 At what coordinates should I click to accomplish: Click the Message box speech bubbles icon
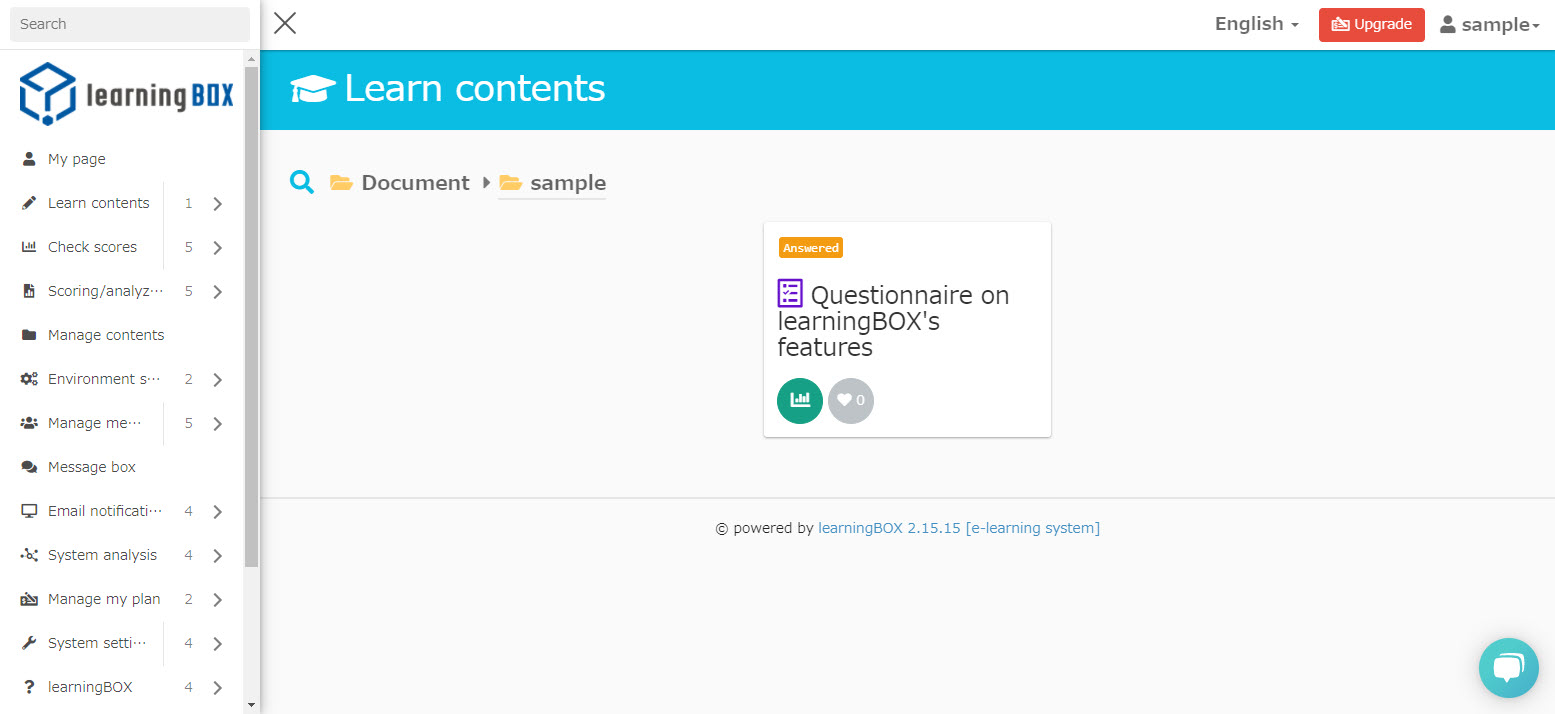point(29,467)
